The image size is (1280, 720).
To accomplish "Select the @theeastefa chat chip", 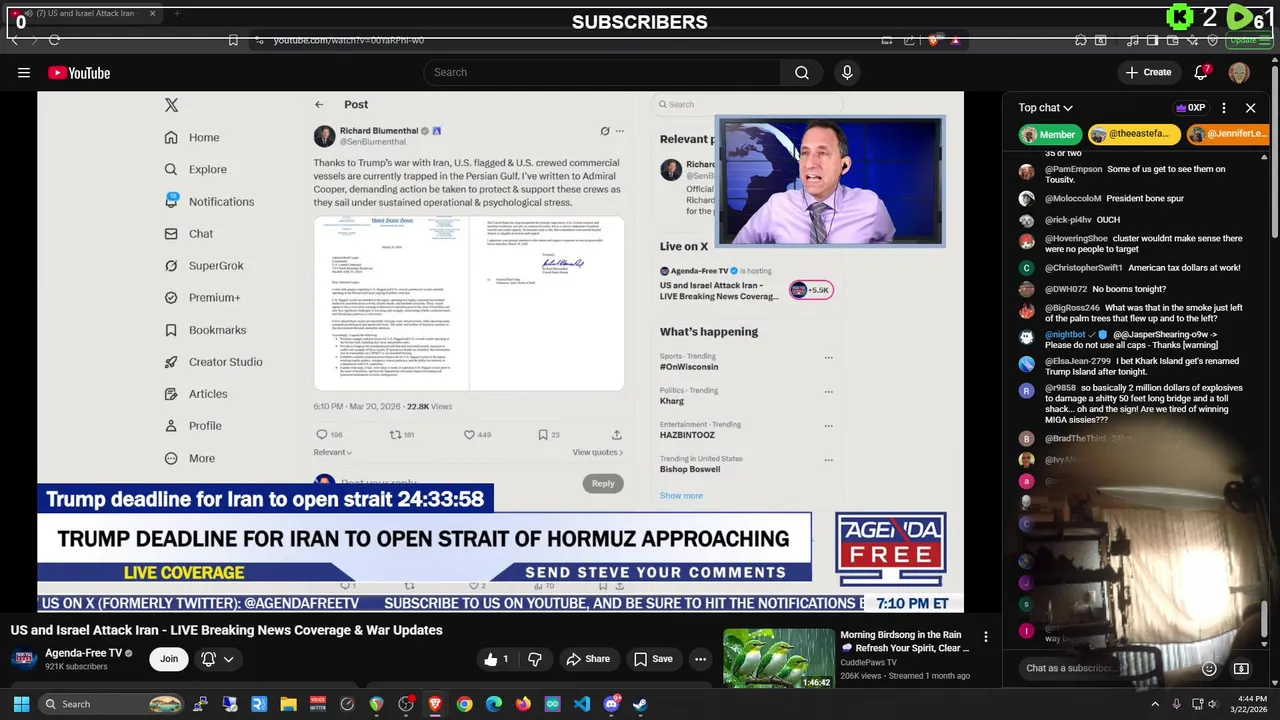I will click(1134, 134).
